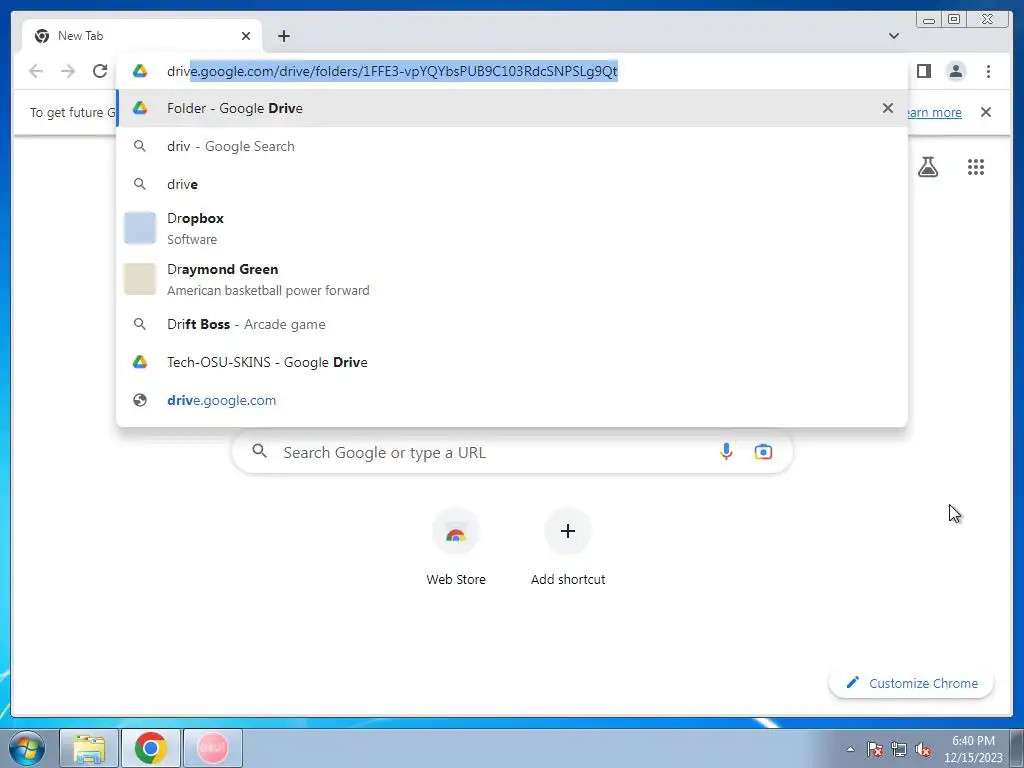The image size is (1024, 768).
Task: Open the Windows Start menu
Action: point(27,748)
